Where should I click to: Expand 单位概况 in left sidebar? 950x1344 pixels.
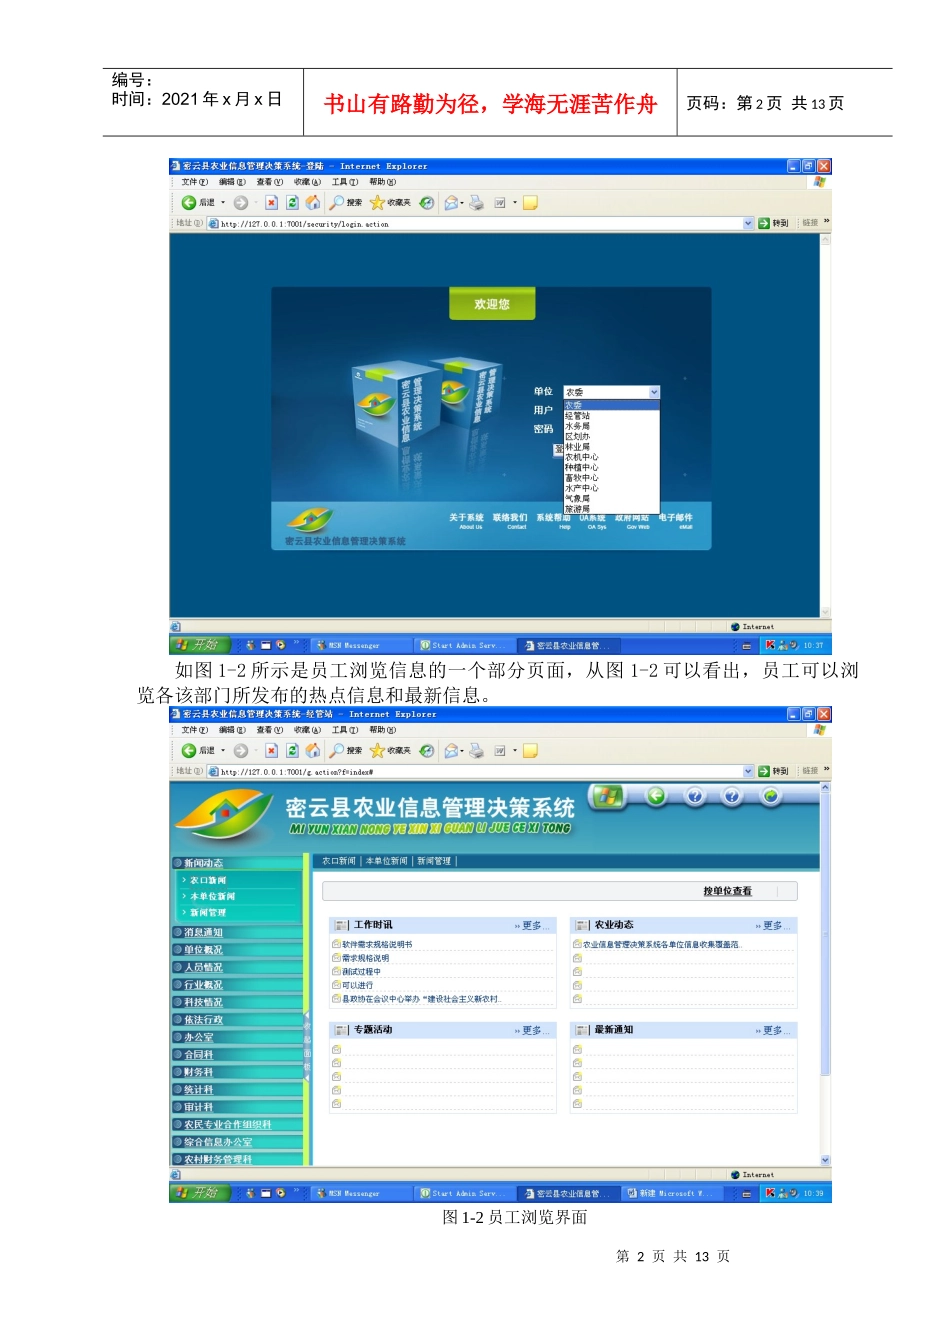(238, 950)
